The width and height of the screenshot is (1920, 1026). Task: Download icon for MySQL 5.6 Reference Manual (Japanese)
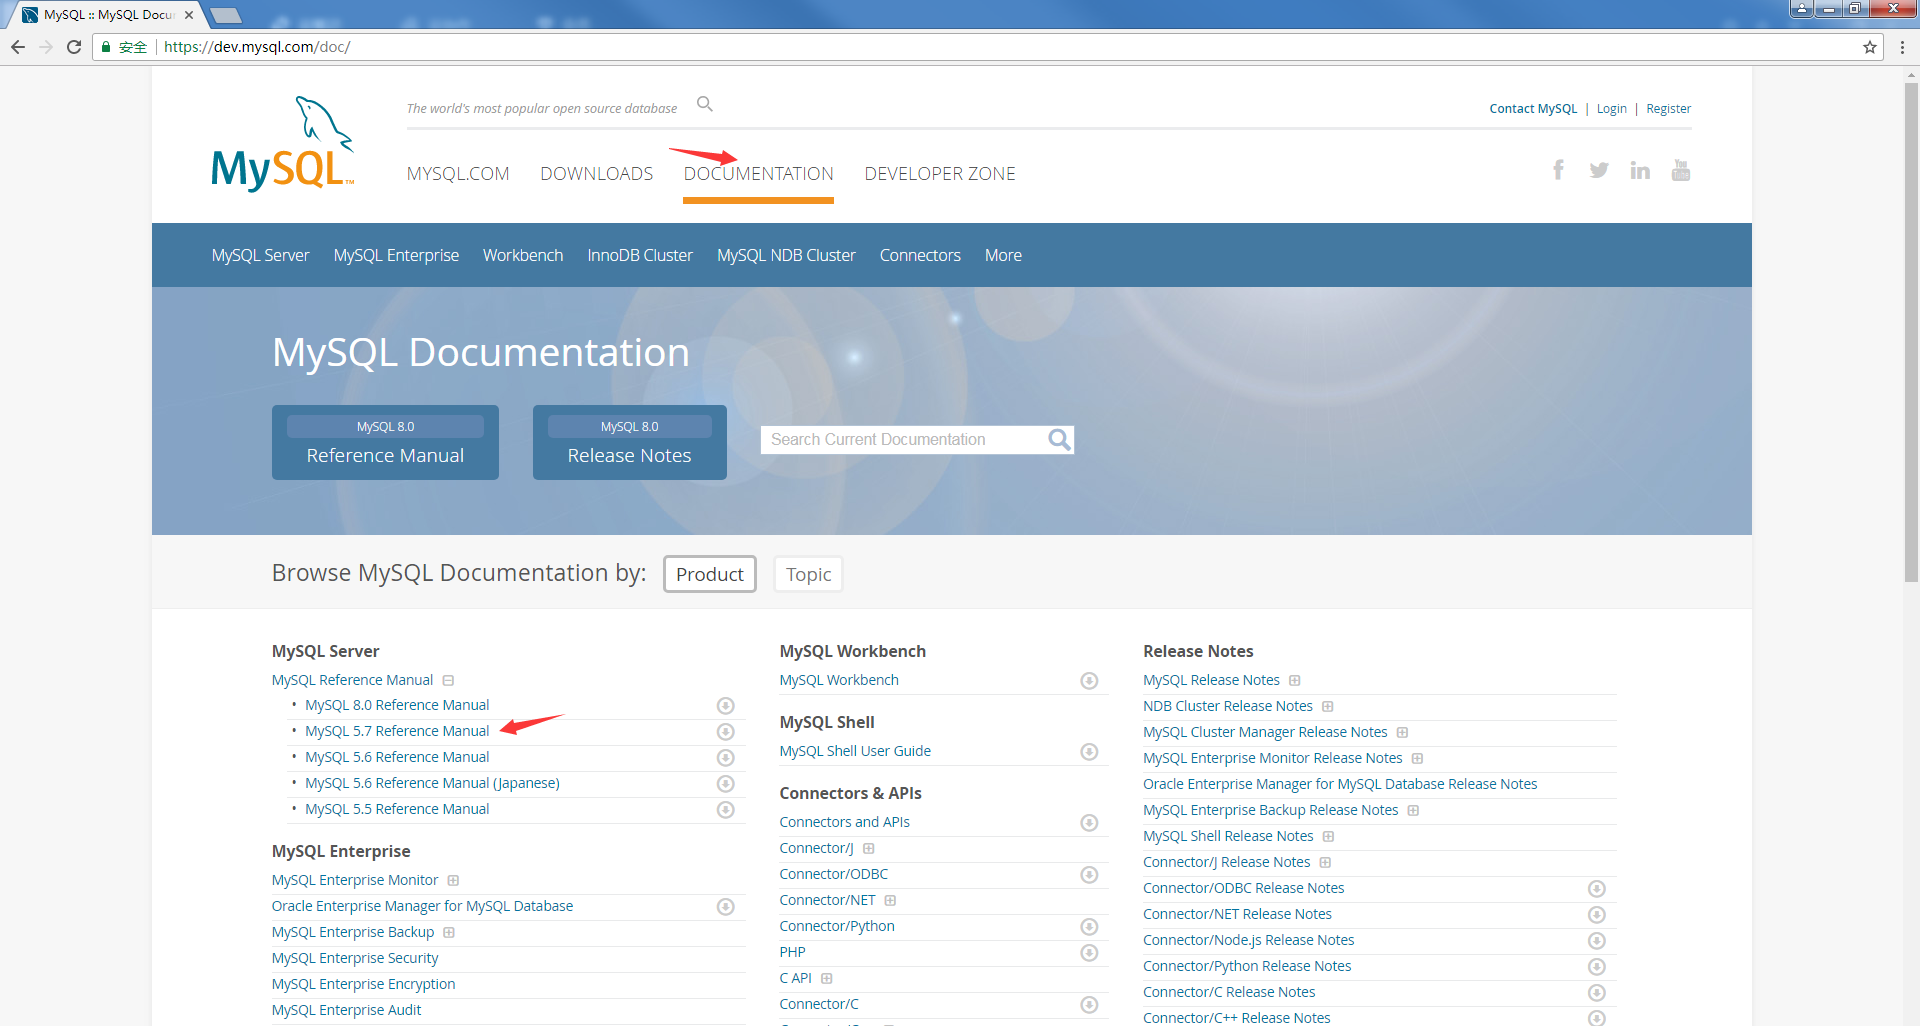pos(726,784)
